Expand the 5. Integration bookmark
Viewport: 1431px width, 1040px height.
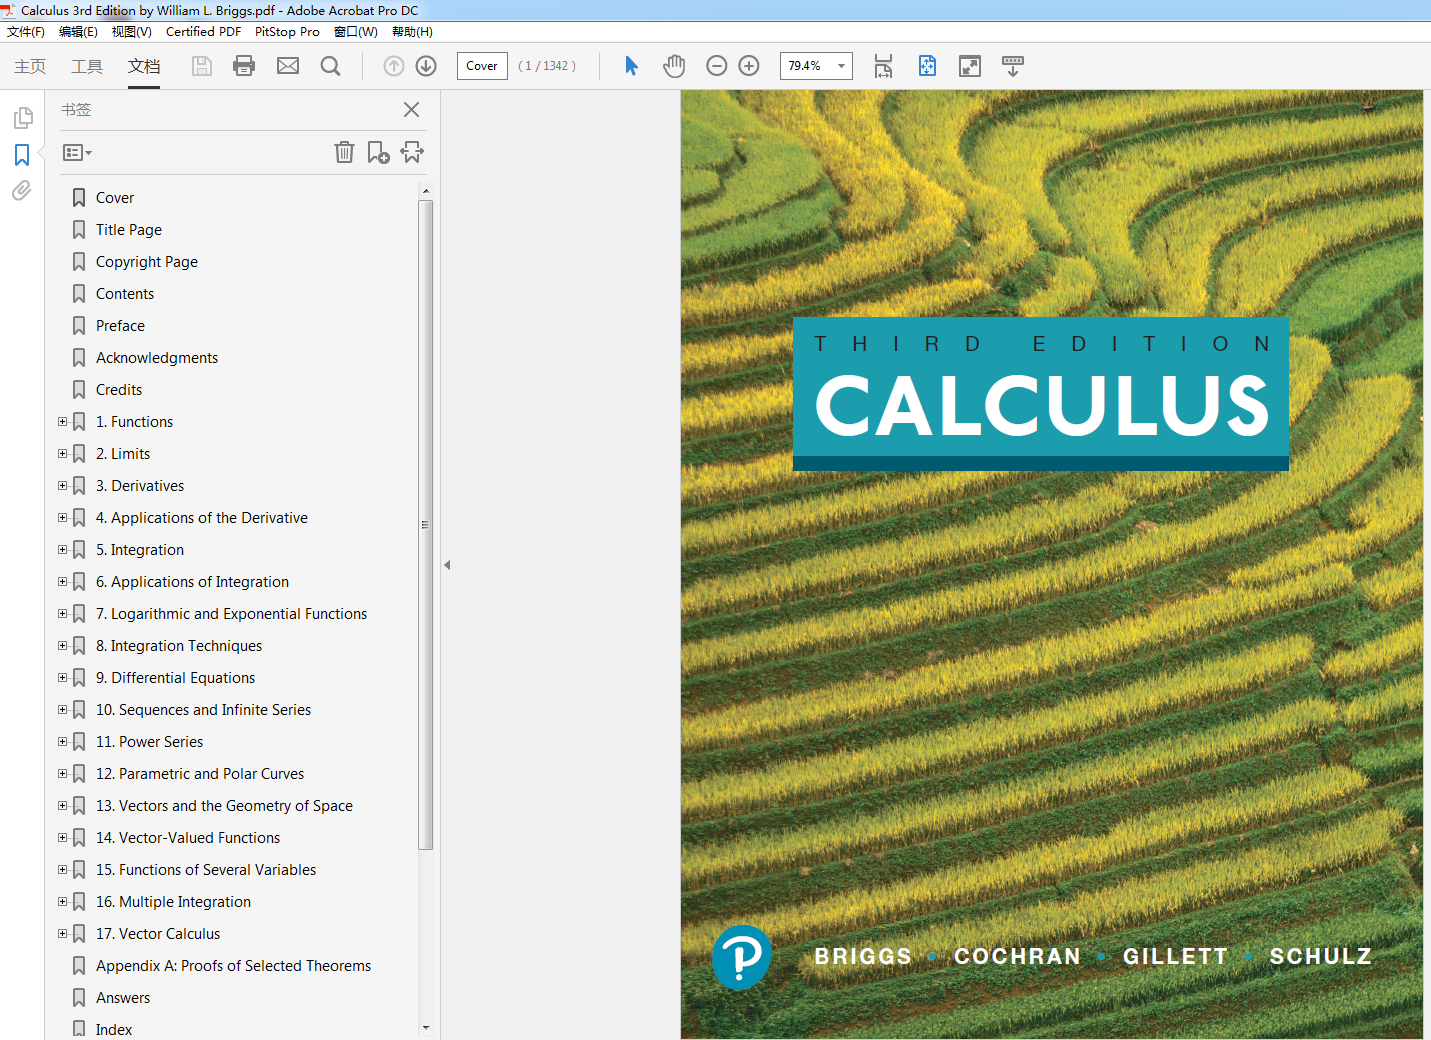click(63, 550)
